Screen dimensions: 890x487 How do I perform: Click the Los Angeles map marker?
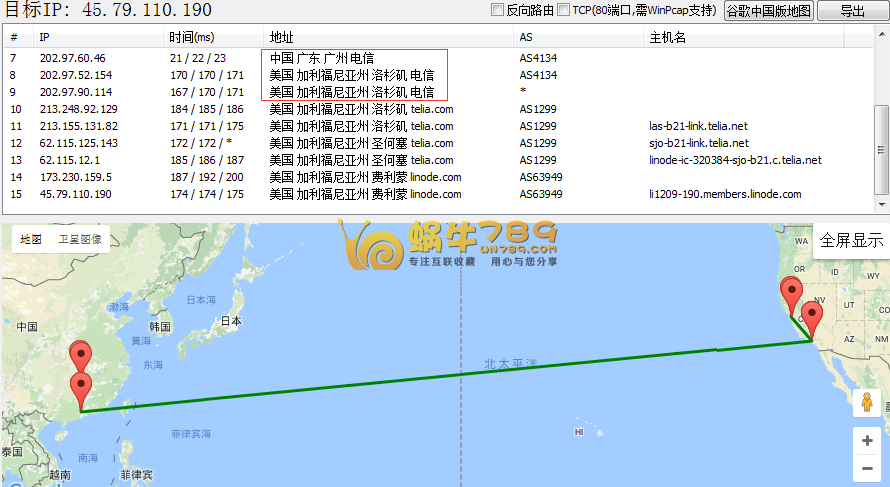[x=812, y=318]
